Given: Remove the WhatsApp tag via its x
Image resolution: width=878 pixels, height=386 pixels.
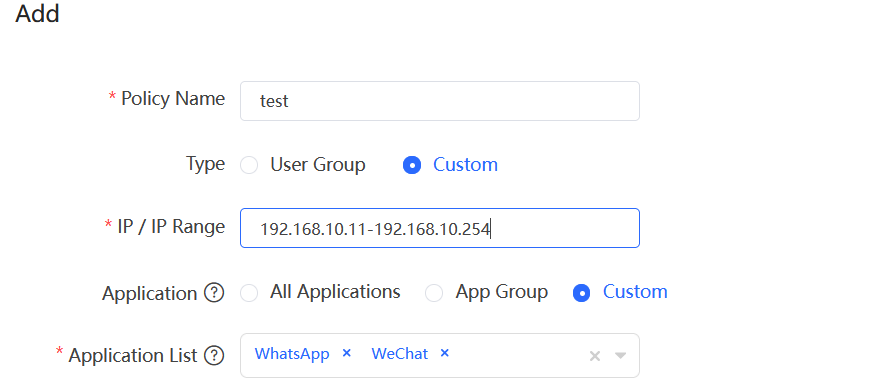Looking at the screenshot, I should [347, 353].
